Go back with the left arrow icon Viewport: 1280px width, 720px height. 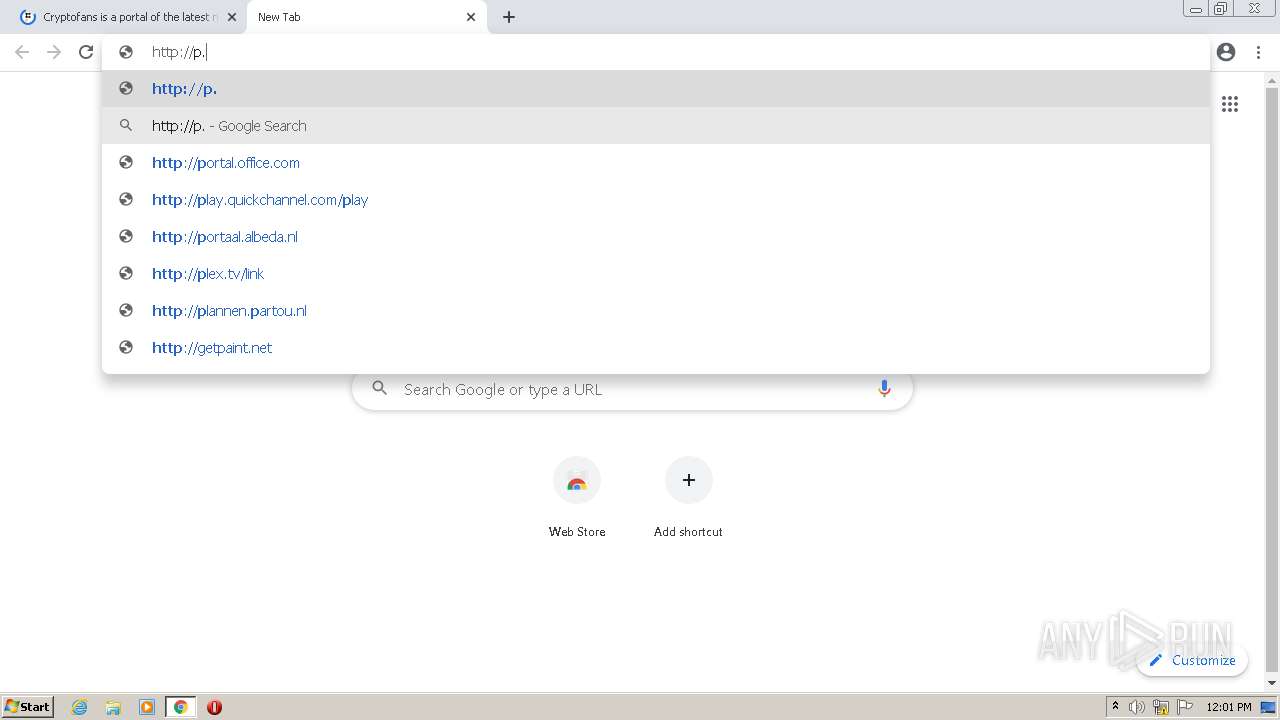pos(22,52)
